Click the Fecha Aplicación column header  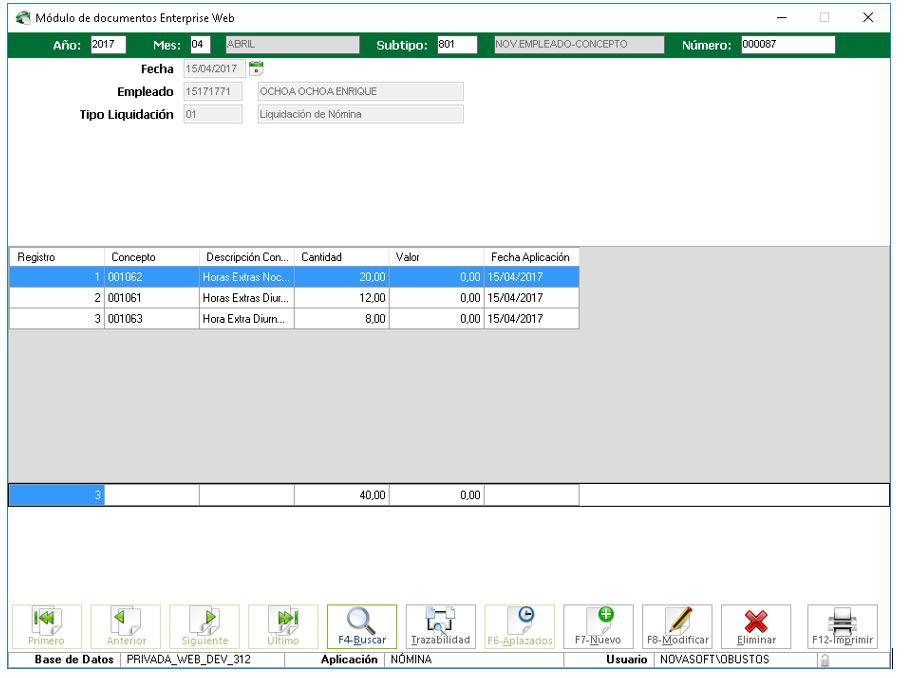(x=530, y=257)
